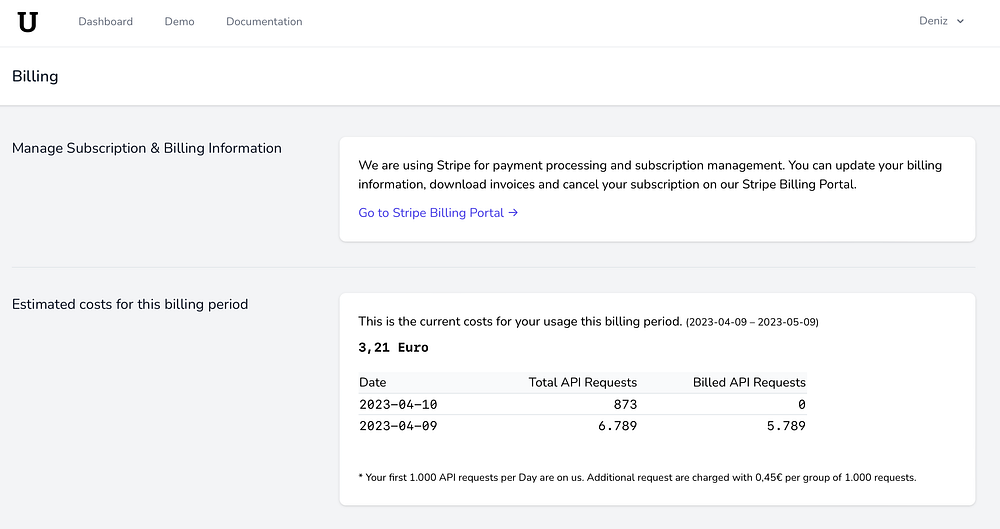The image size is (1000, 529).
Task: Click the chevron next to Deniz
Action: 960,21
